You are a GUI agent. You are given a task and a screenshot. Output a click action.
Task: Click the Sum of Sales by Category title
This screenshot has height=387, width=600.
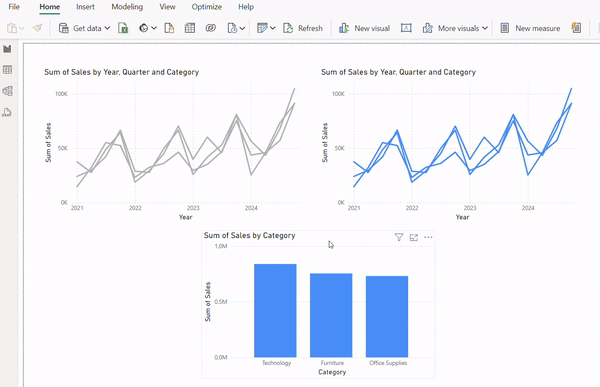[x=249, y=235]
